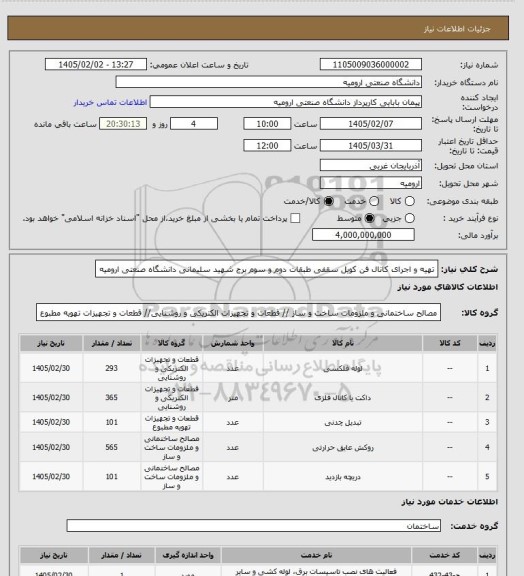Screen dimensions: 524x576
Task: Click the delivery province field آذربایجان غربی
Action: (371, 165)
